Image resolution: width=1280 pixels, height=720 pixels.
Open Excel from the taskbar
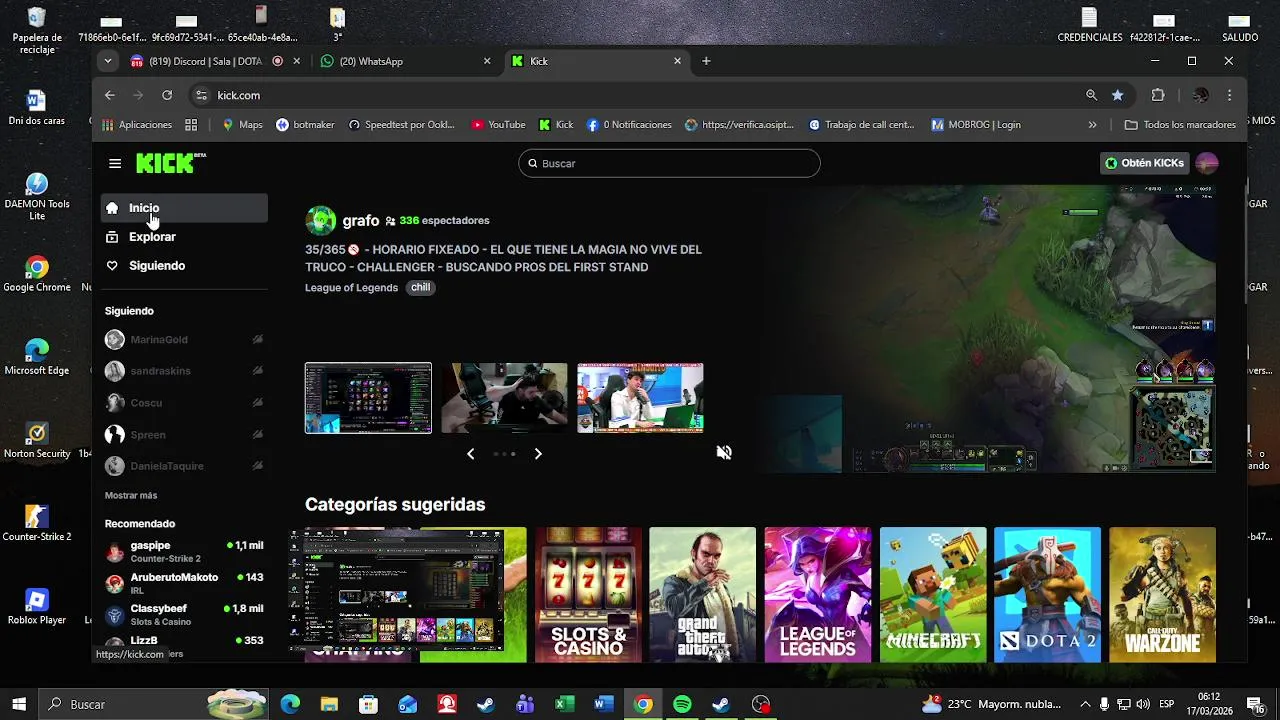[564, 704]
